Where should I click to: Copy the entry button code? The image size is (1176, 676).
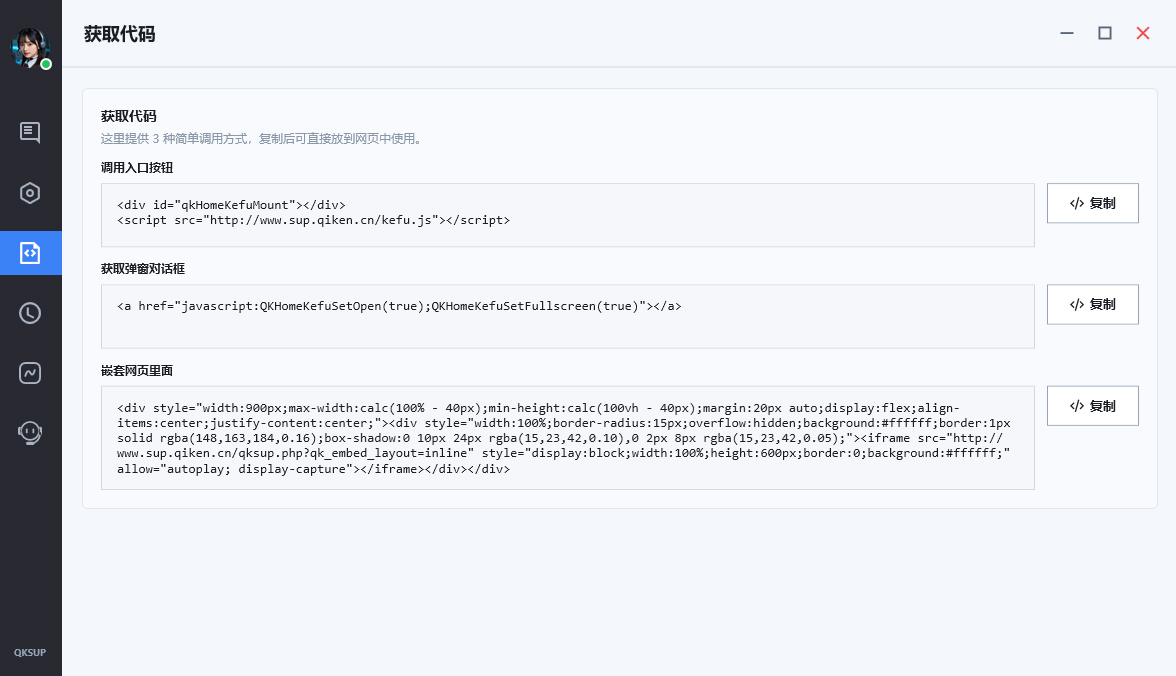pos(1093,203)
